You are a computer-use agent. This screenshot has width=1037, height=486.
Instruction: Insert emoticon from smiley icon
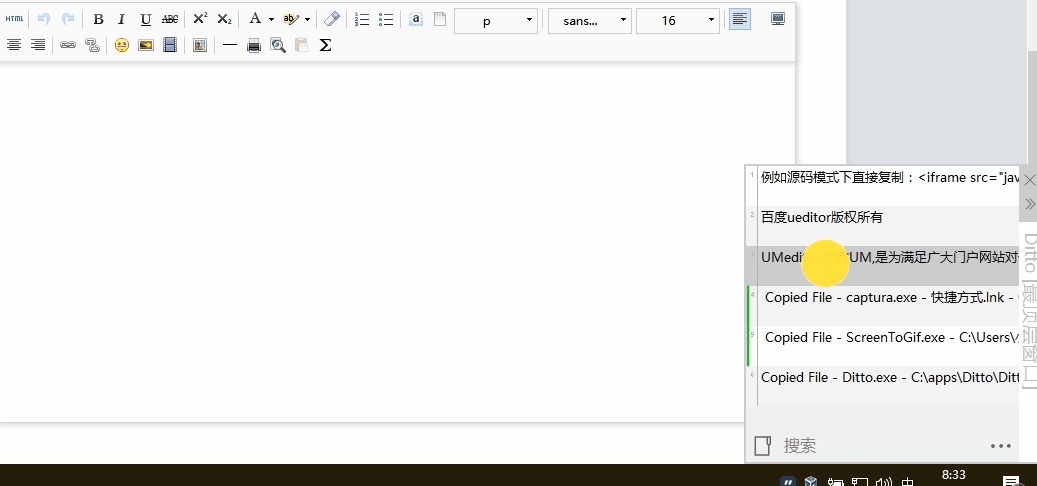tap(121, 45)
